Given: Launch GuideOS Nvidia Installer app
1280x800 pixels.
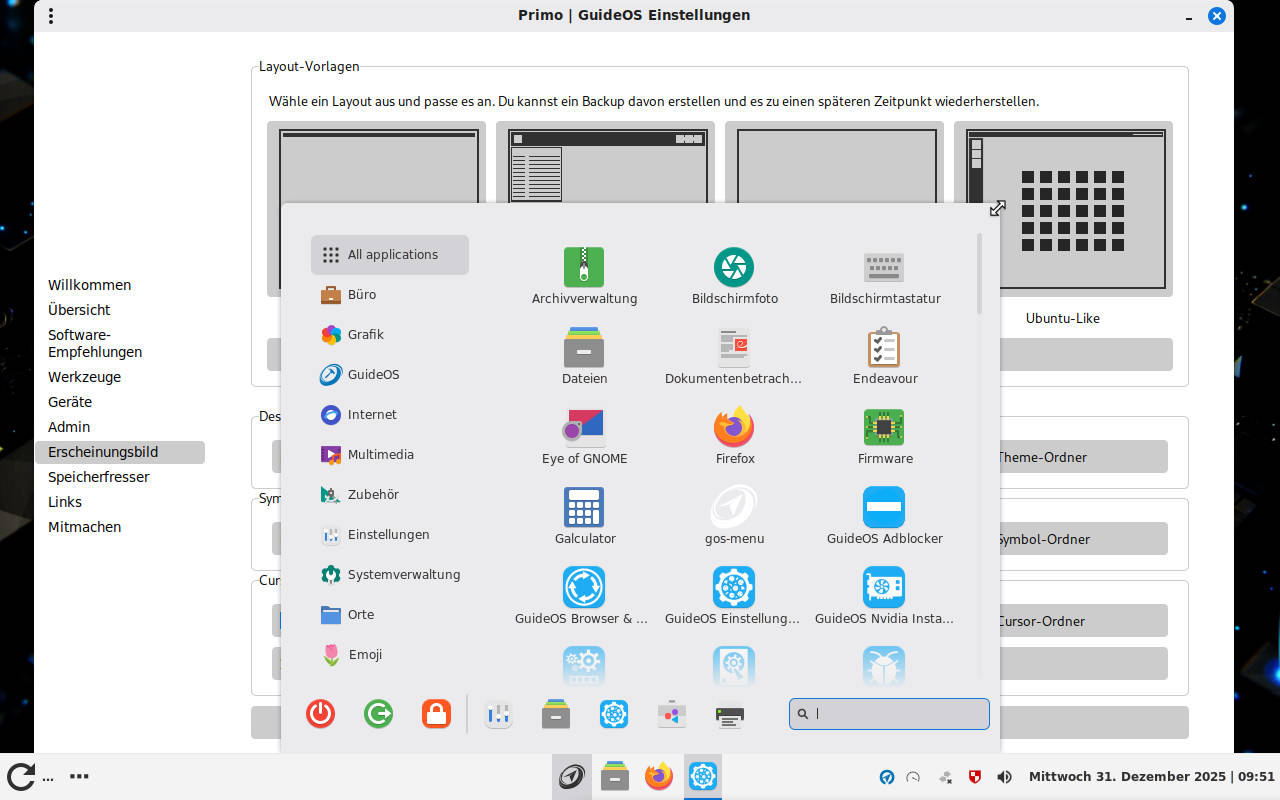Looking at the screenshot, I should [885, 596].
